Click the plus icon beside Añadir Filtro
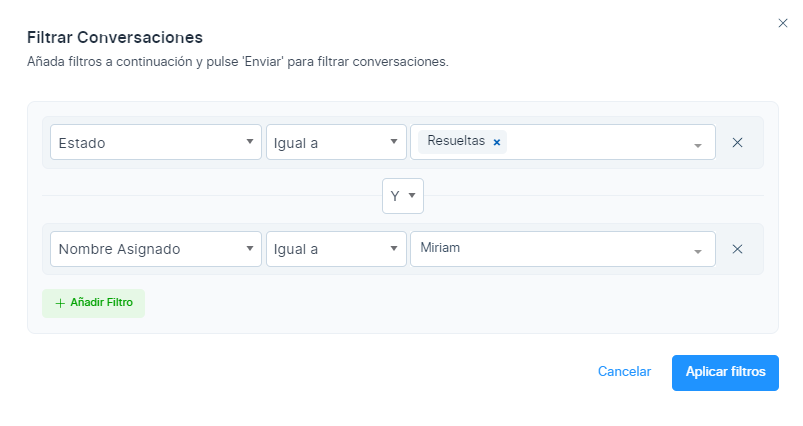Viewport: 803px width, 426px height. [60, 303]
